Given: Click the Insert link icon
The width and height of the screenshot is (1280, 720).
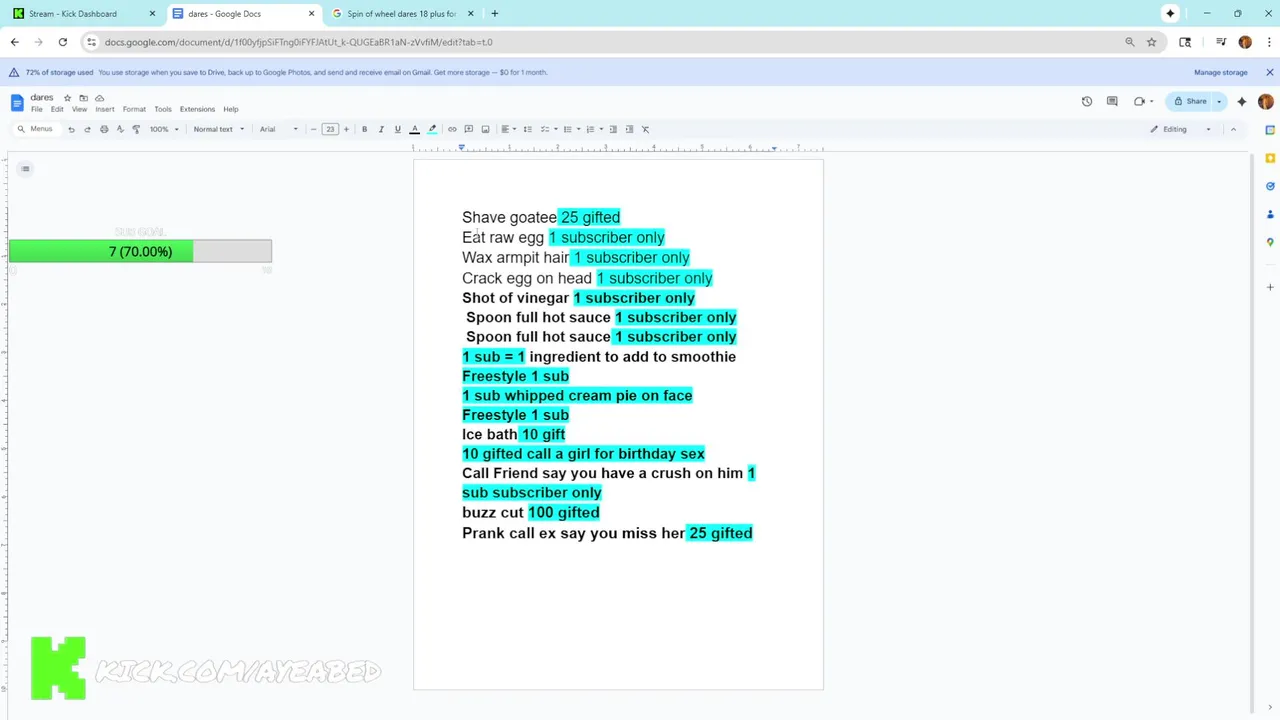Looking at the screenshot, I should pos(452,129).
